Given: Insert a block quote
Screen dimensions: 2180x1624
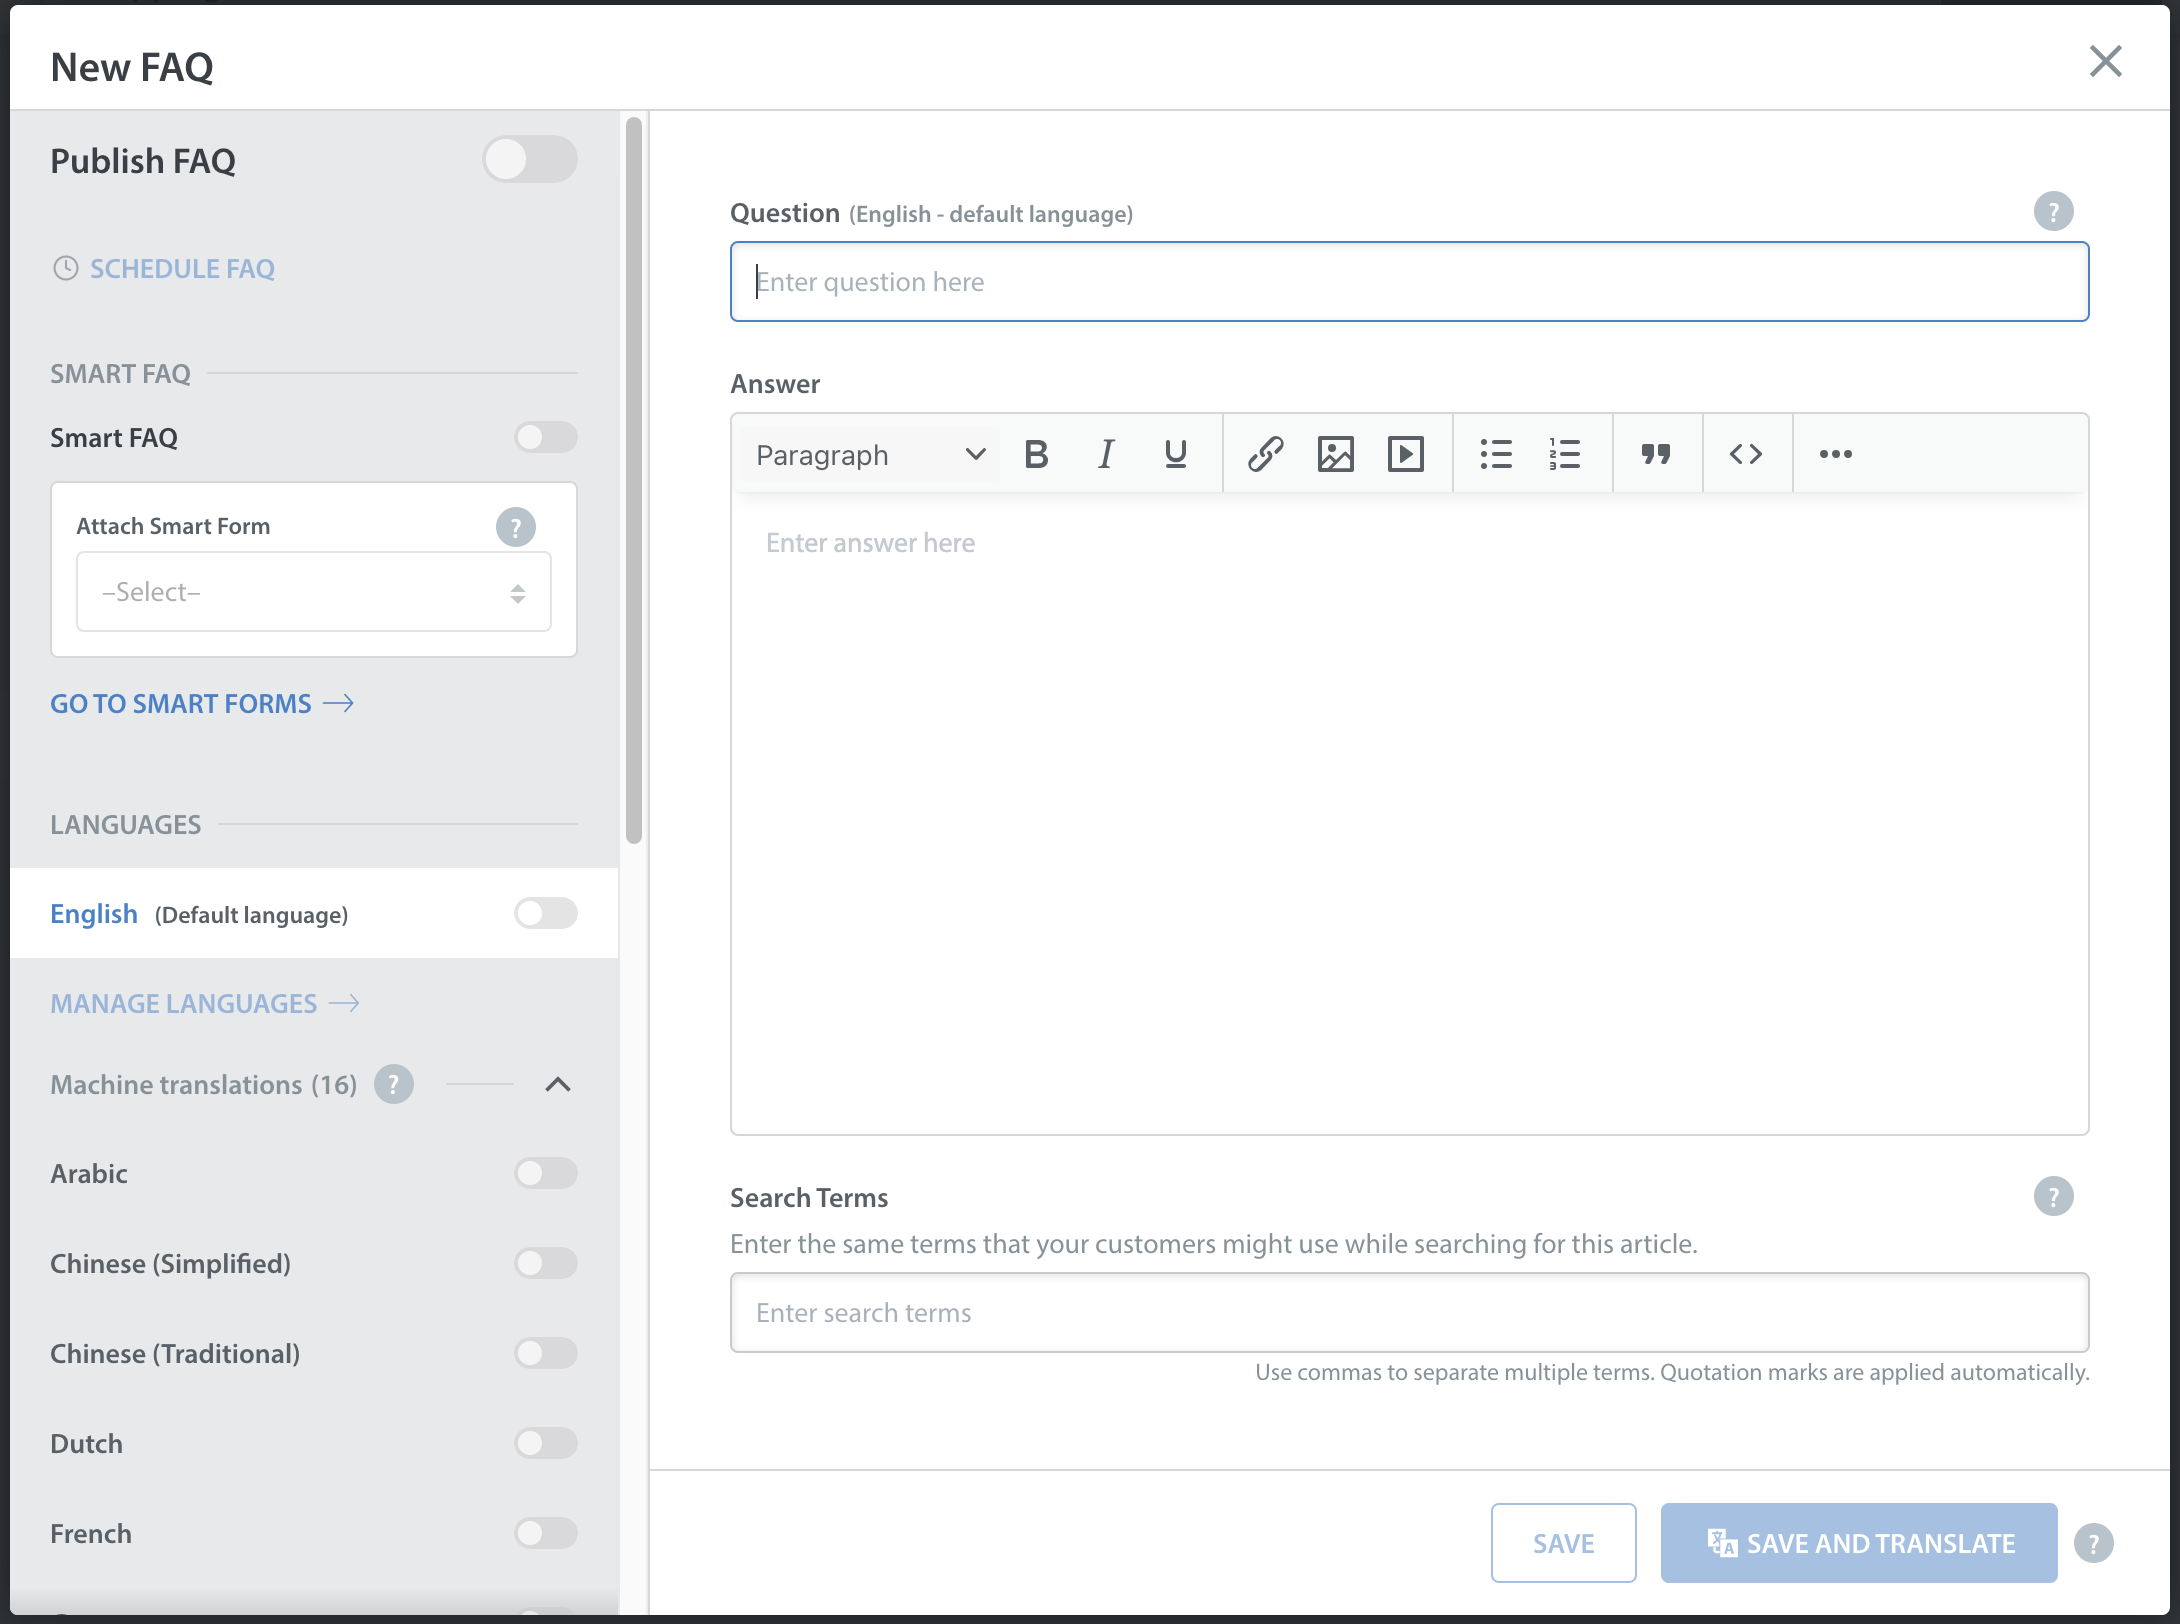Looking at the screenshot, I should tap(1656, 454).
